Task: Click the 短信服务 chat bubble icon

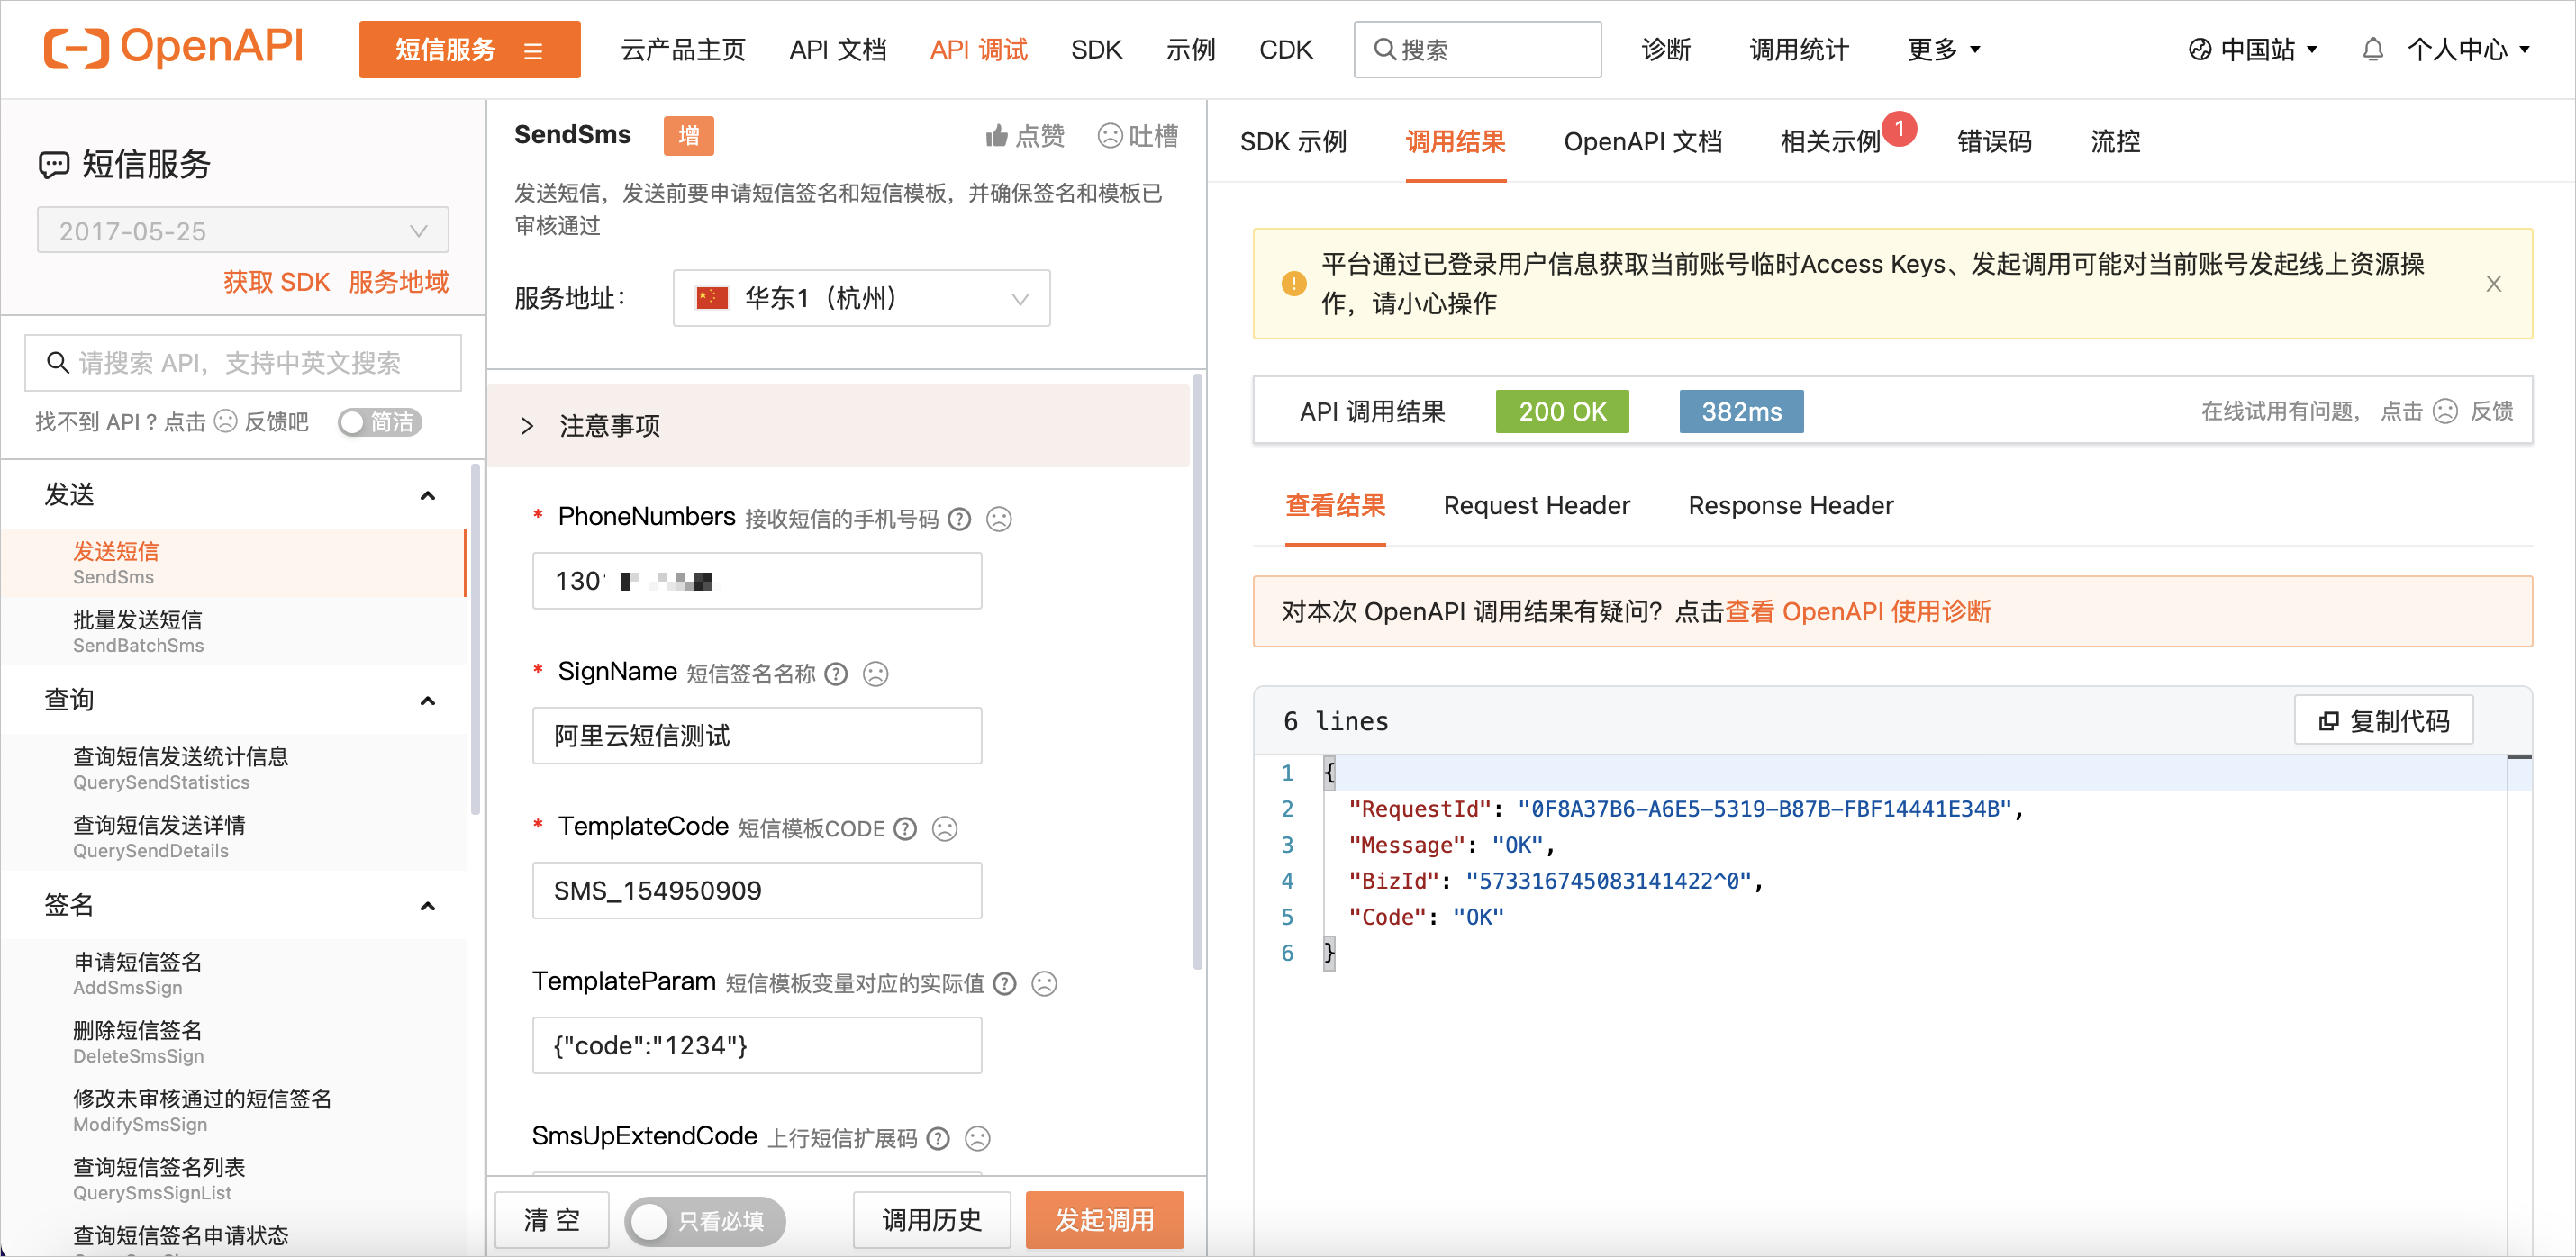Action: point(54,164)
